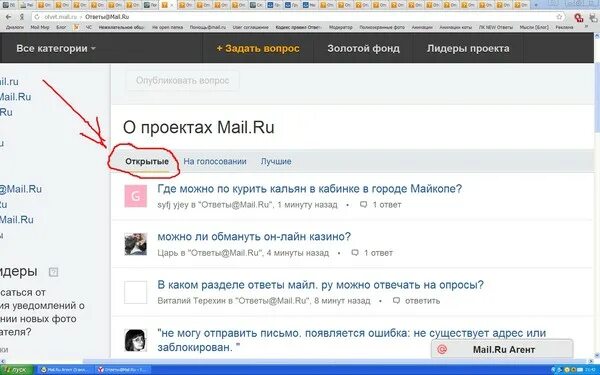
Task: Switch to the Лучшие tab
Action: [276, 161]
